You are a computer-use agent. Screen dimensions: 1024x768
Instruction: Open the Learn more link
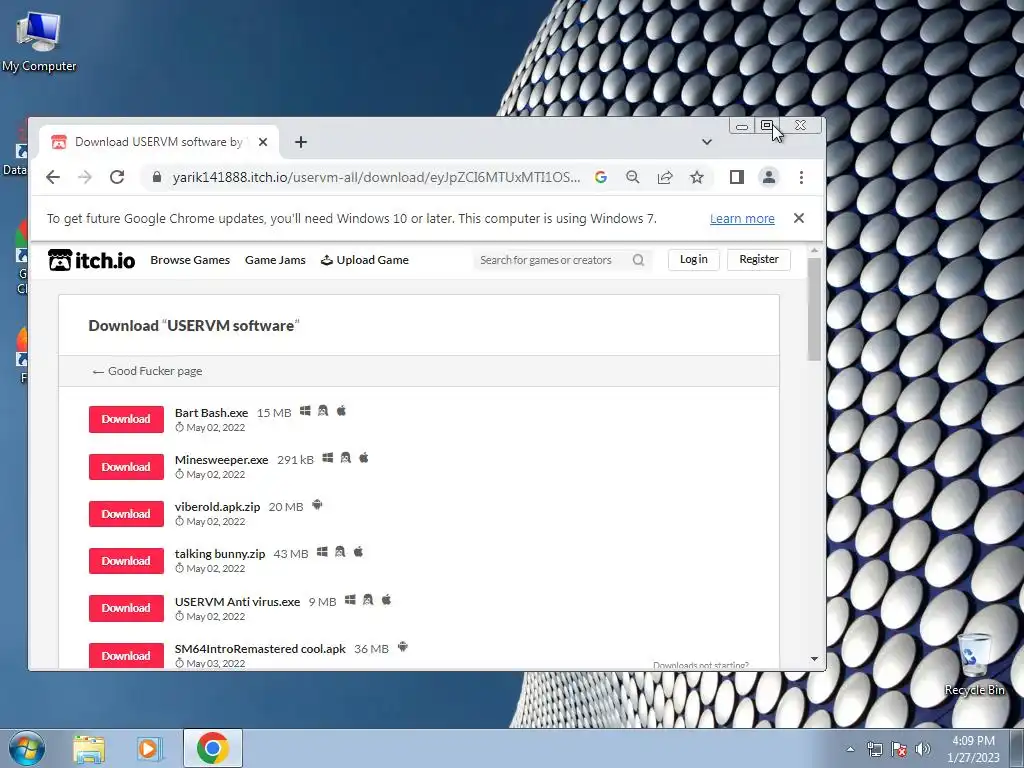pyautogui.click(x=742, y=219)
